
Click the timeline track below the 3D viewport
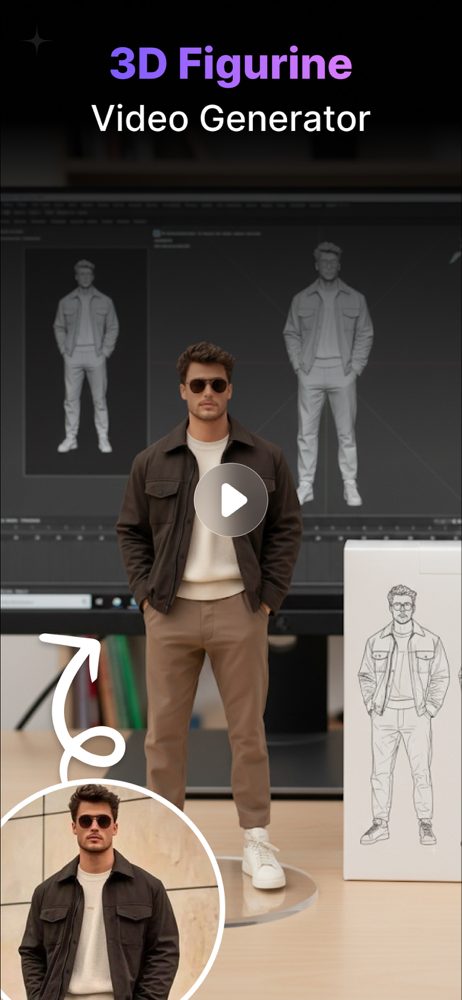[231, 529]
